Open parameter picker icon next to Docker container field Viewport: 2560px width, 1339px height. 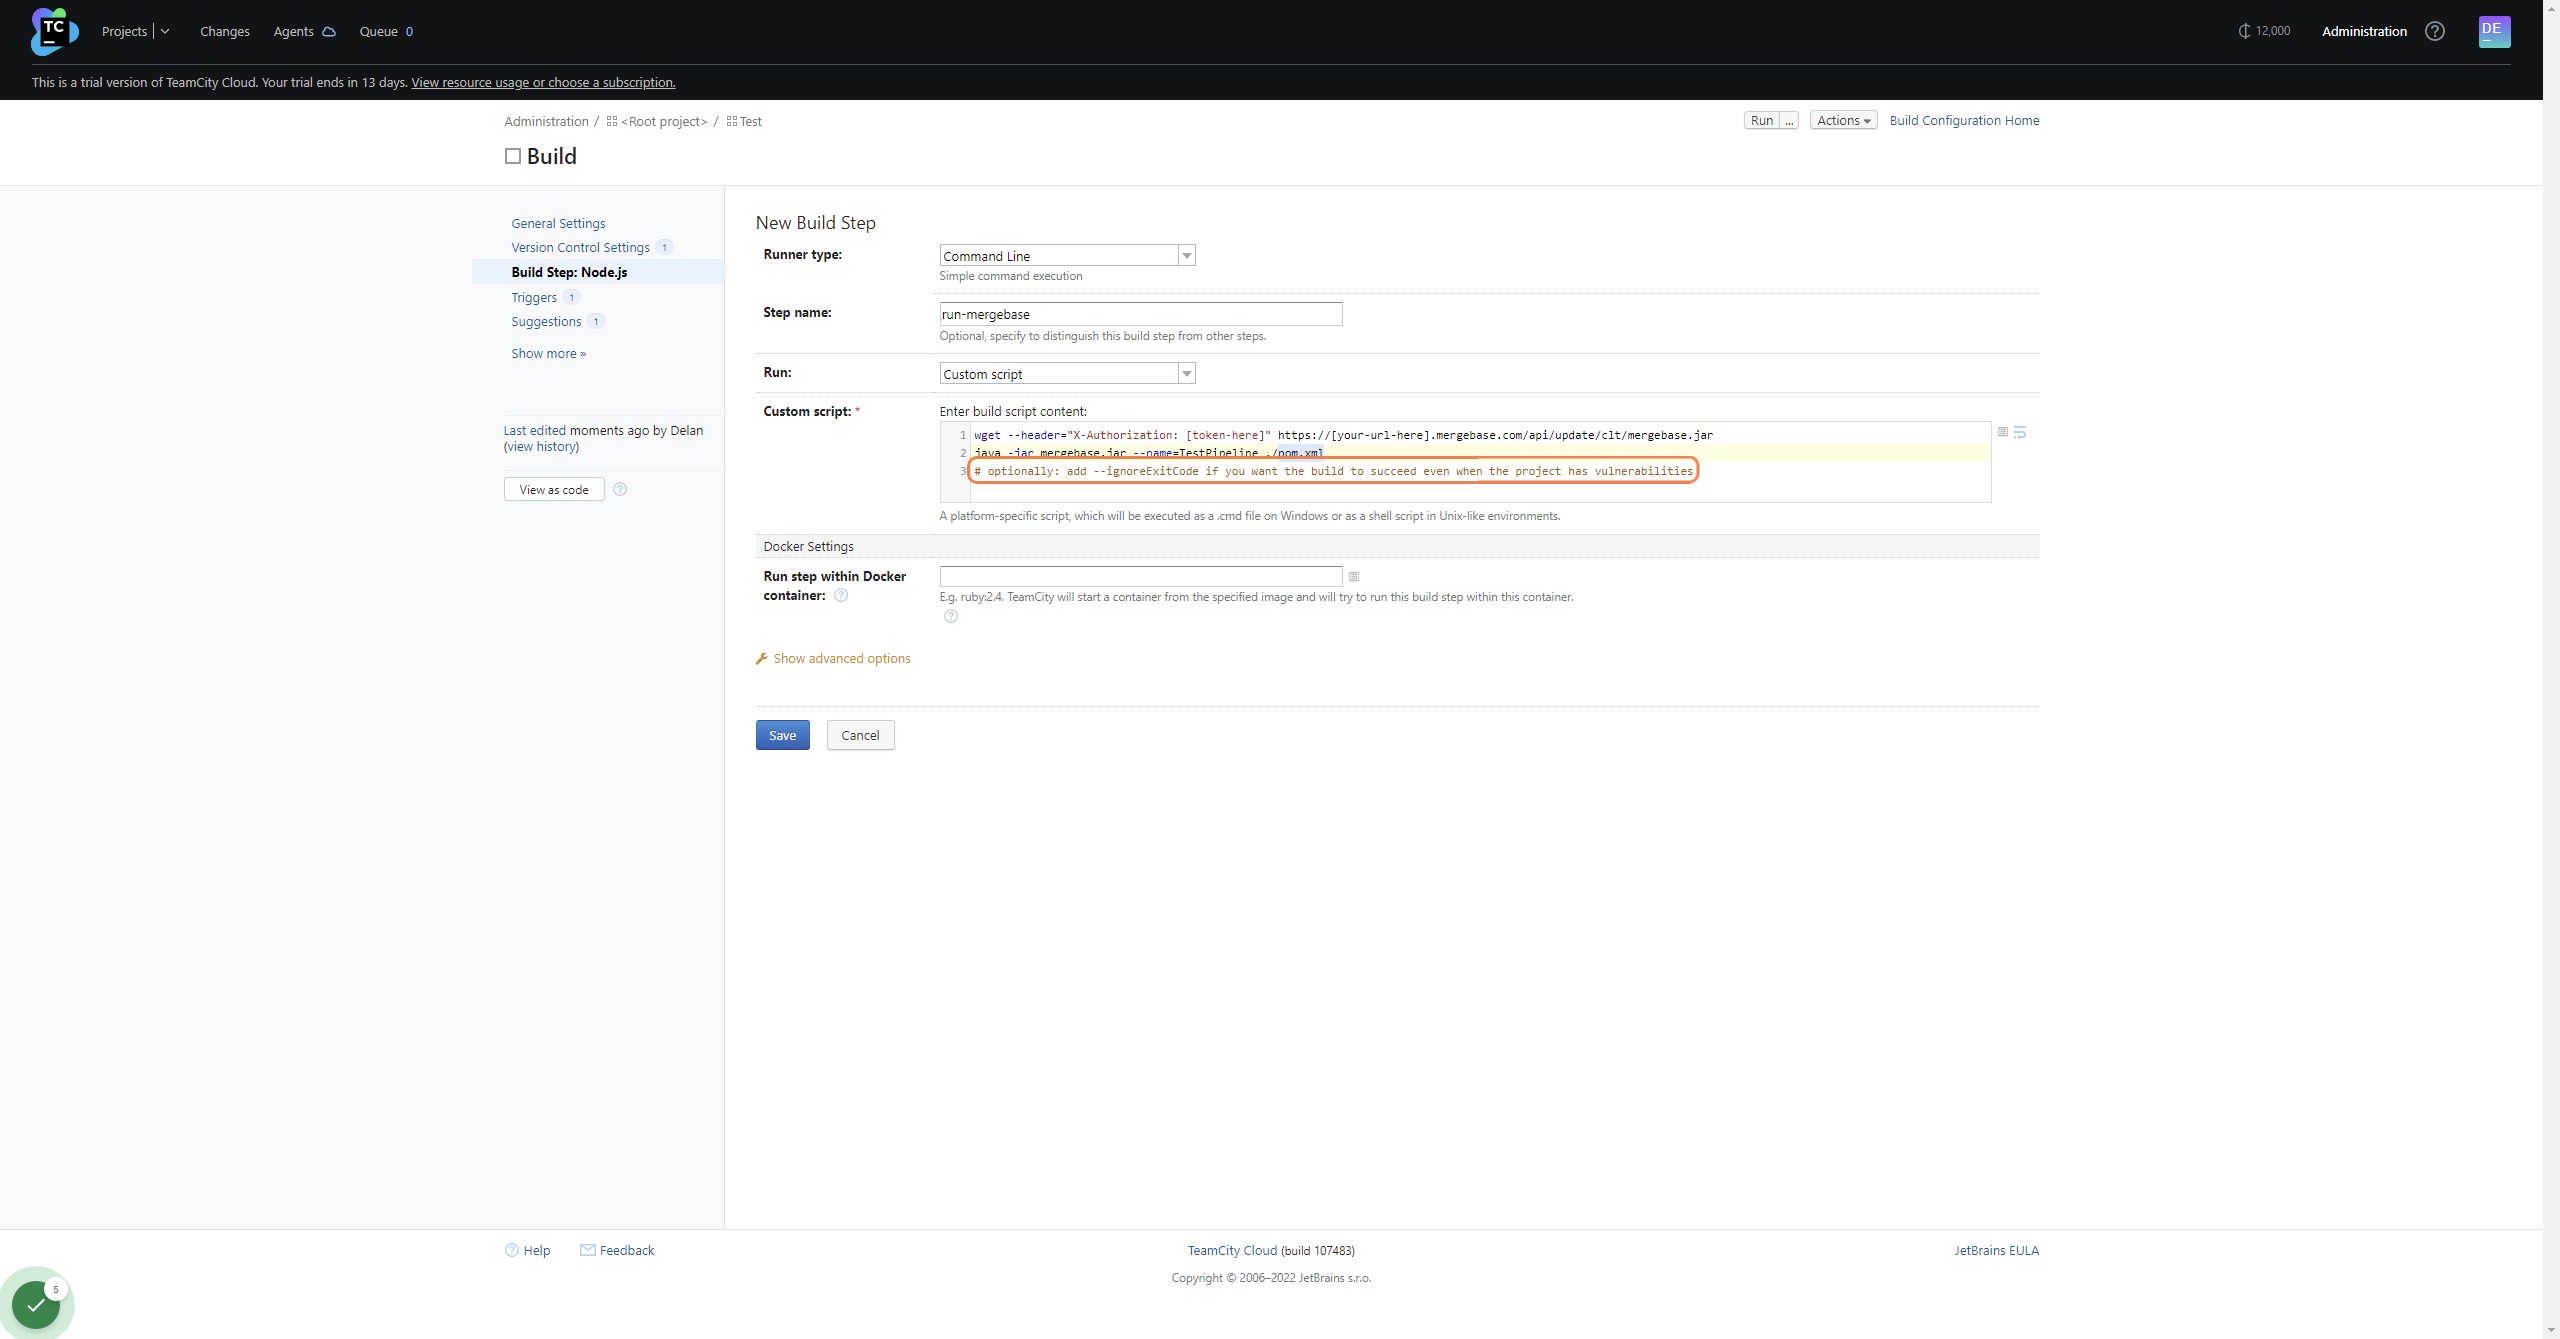point(1354,577)
